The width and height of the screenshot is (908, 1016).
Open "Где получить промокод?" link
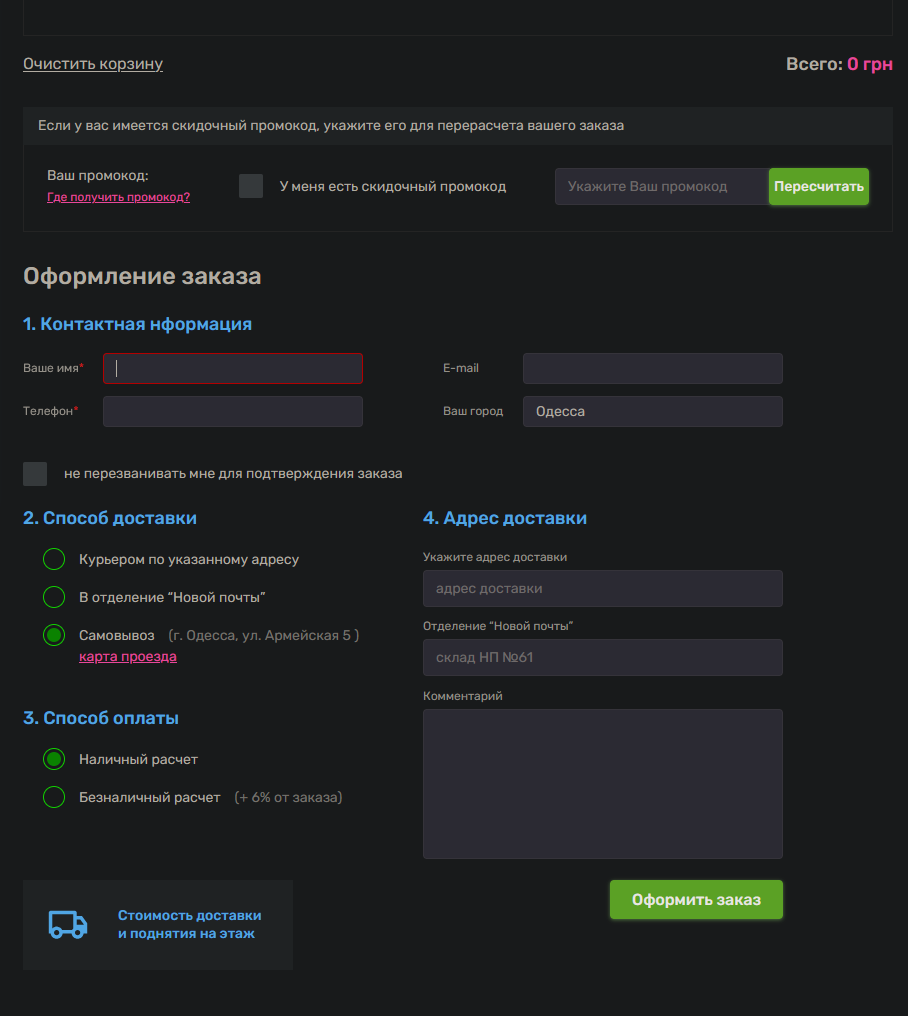point(118,197)
